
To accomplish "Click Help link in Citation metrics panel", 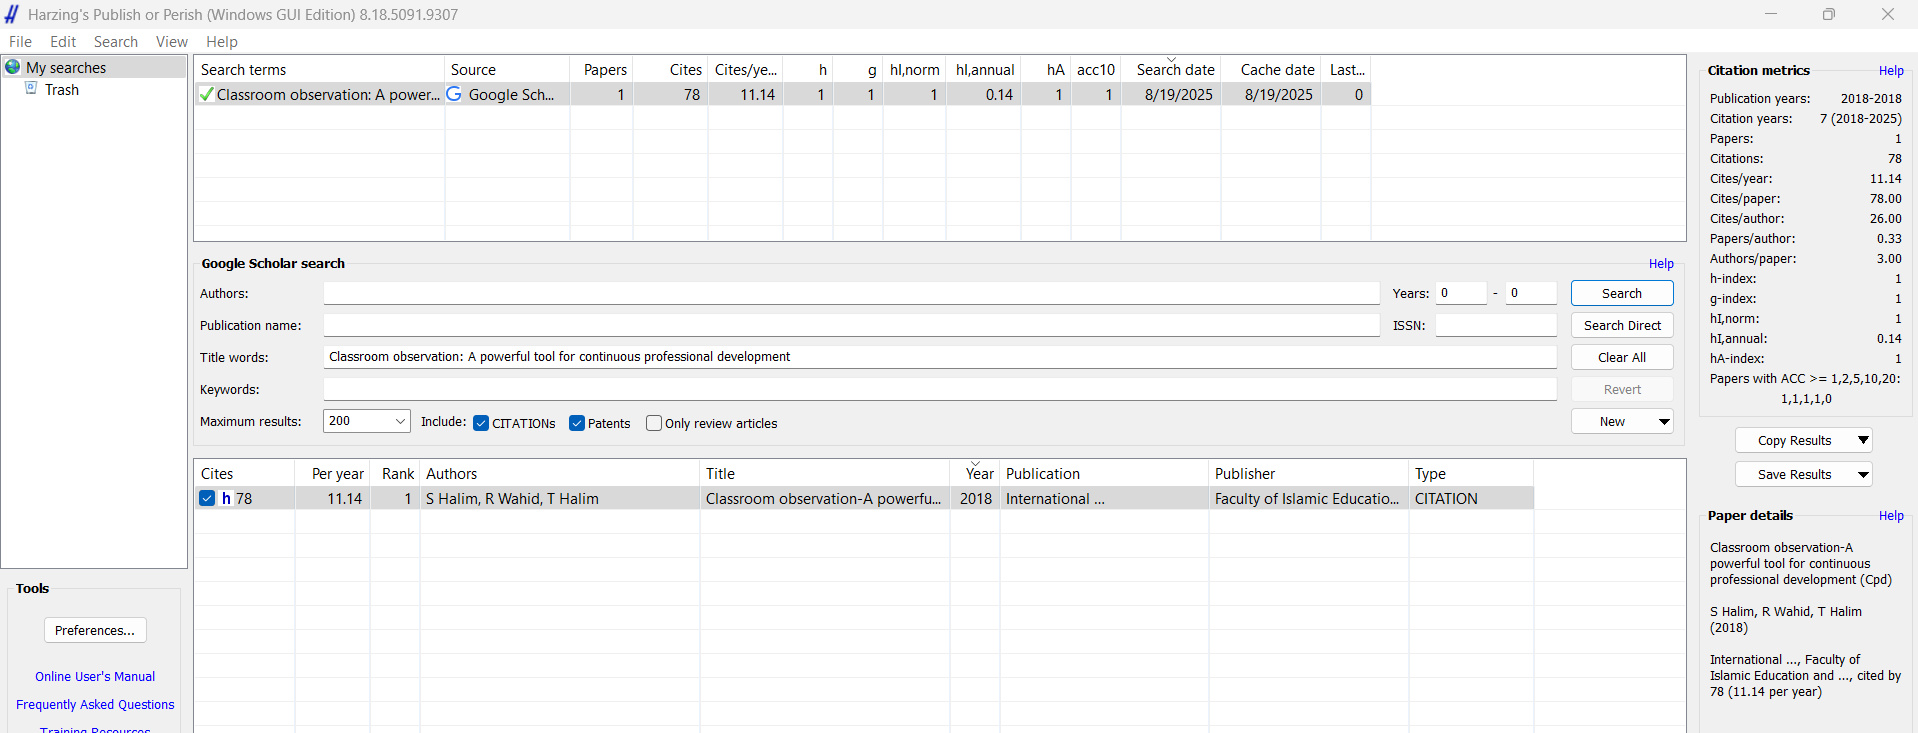I will tap(1891, 70).
